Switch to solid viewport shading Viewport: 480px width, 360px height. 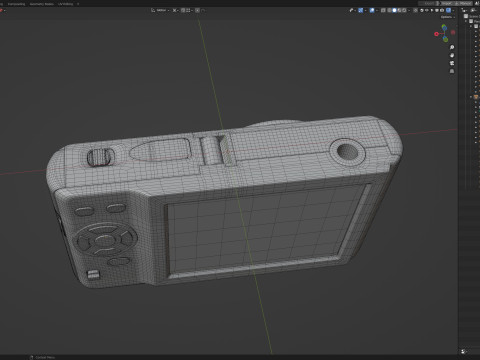pyautogui.click(x=394, y=10)
